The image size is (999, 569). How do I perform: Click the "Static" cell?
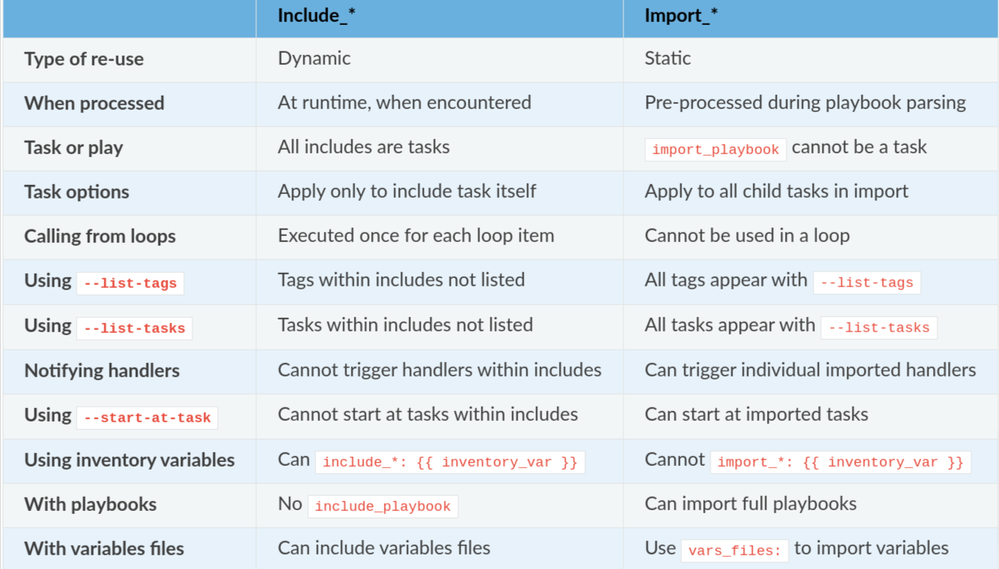[x=668, y=58]
